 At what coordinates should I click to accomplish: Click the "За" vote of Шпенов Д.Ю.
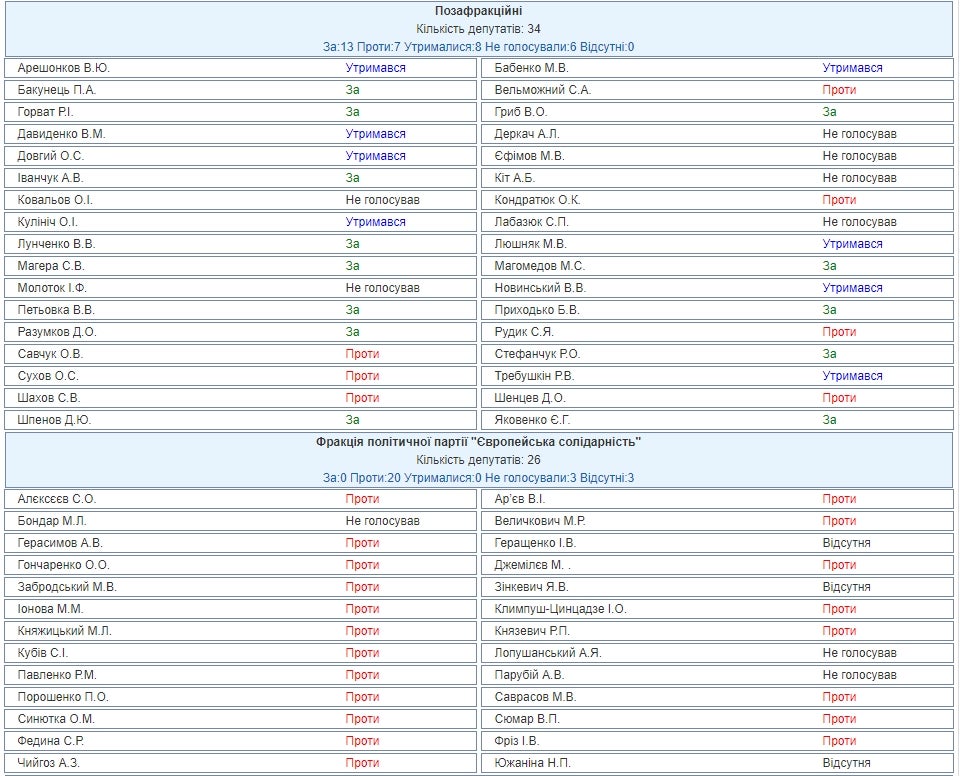[352, 420]
